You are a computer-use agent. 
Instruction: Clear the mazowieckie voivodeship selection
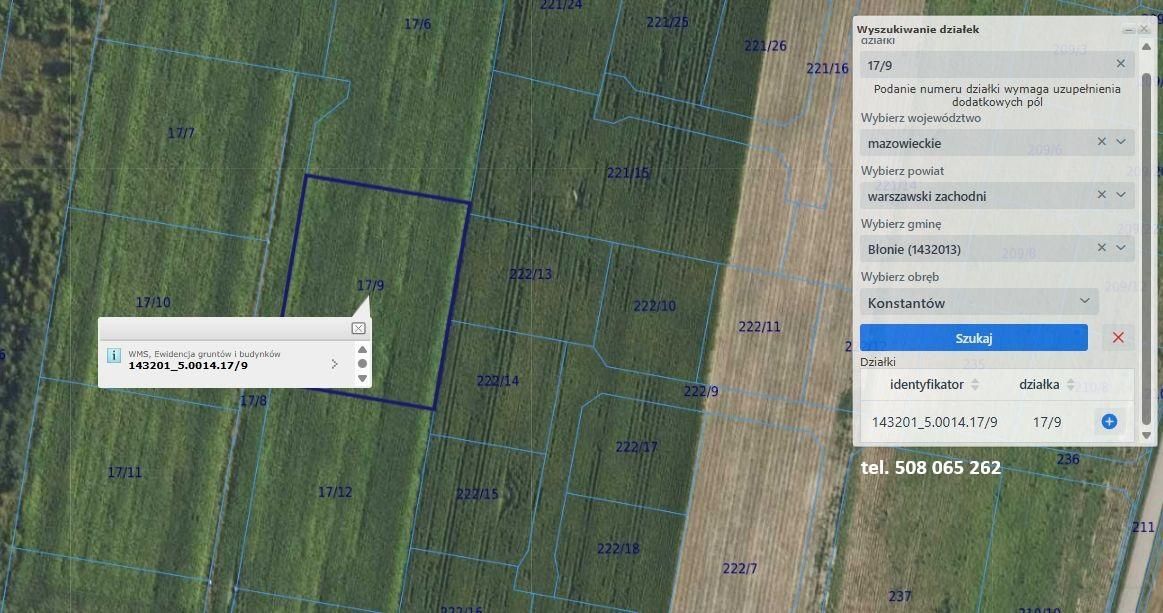(1101, 141)
